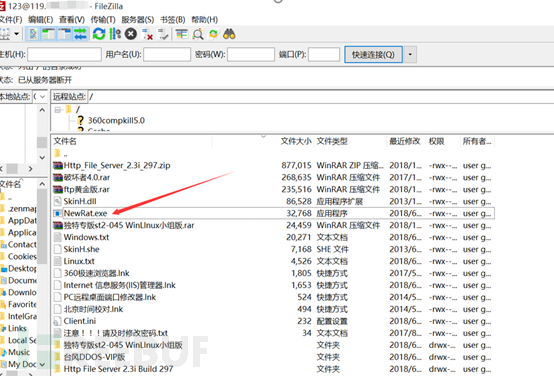
Task: Select Cookies folder in local list
Action: coord(22,257)
